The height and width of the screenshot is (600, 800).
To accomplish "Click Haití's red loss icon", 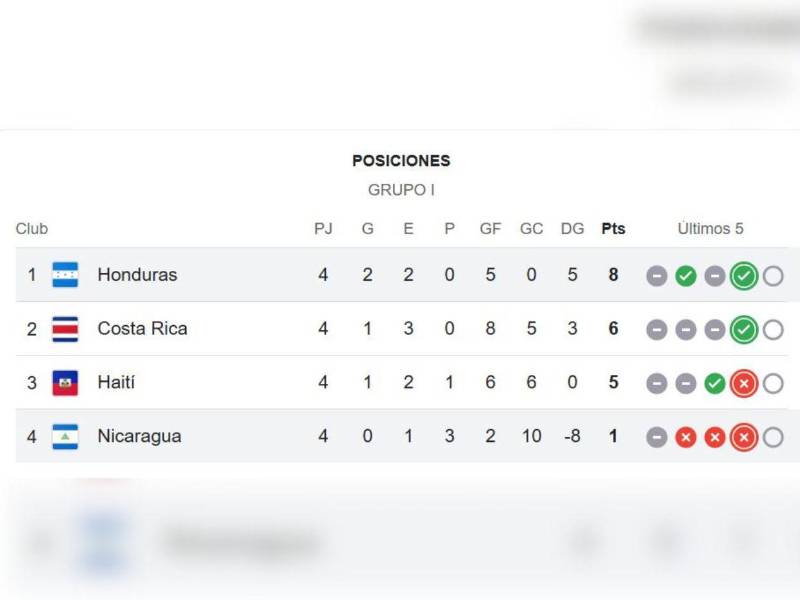I will [x=744, y=382].
